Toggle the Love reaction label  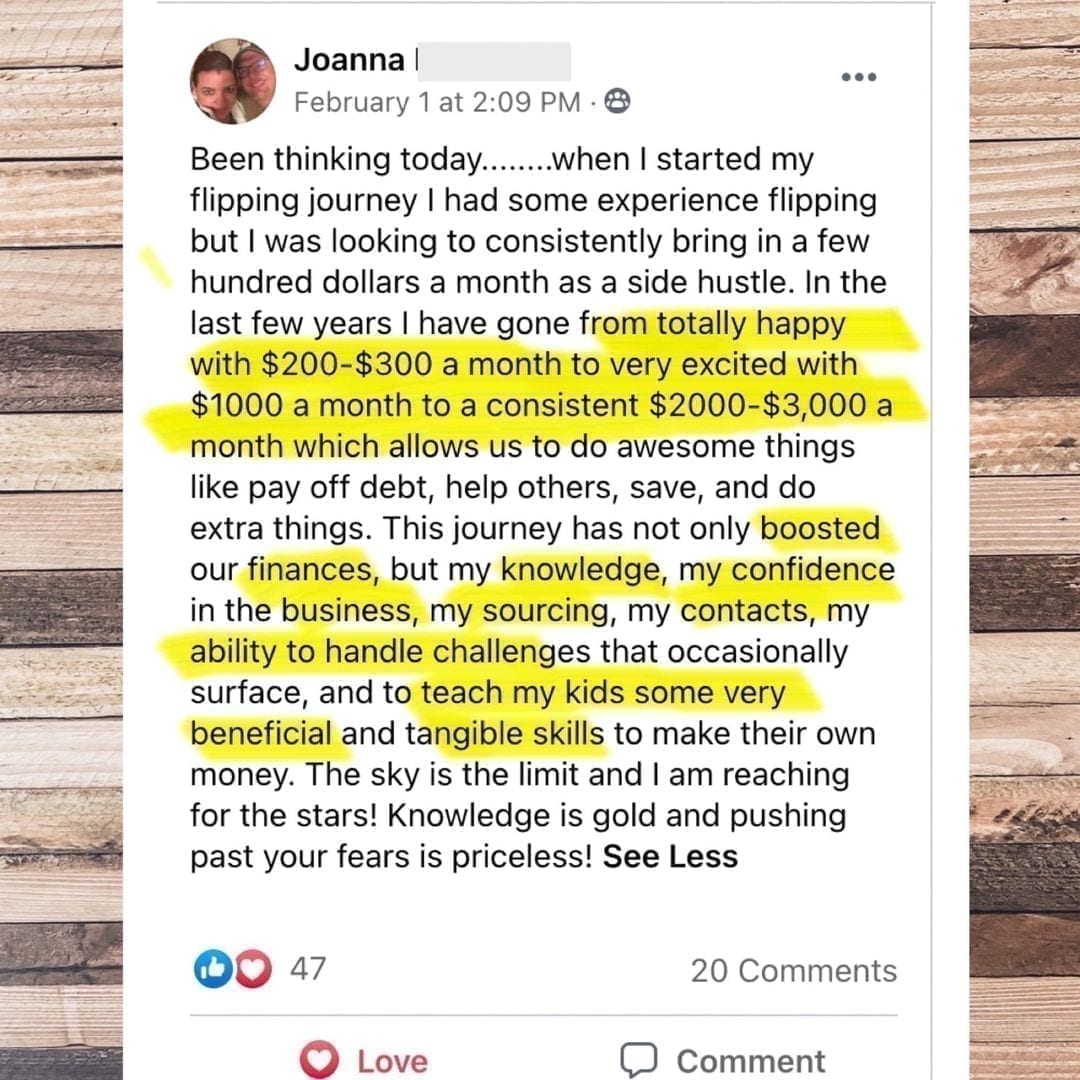point(393,1061)
